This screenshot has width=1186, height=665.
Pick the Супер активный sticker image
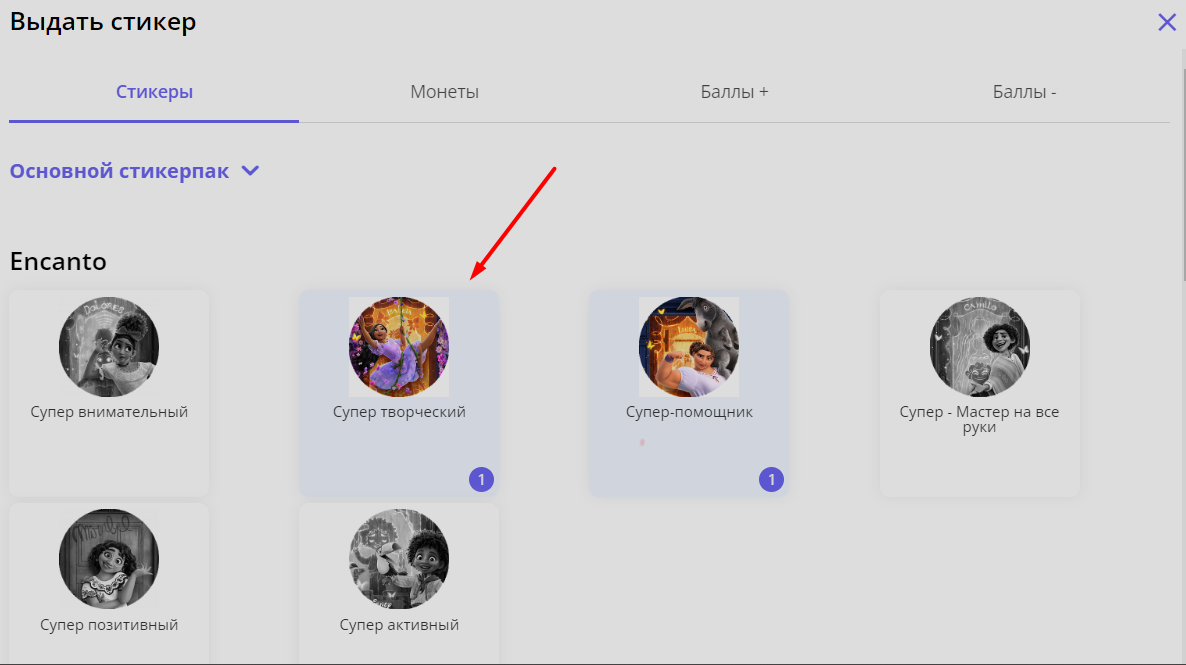coord(399,559)
